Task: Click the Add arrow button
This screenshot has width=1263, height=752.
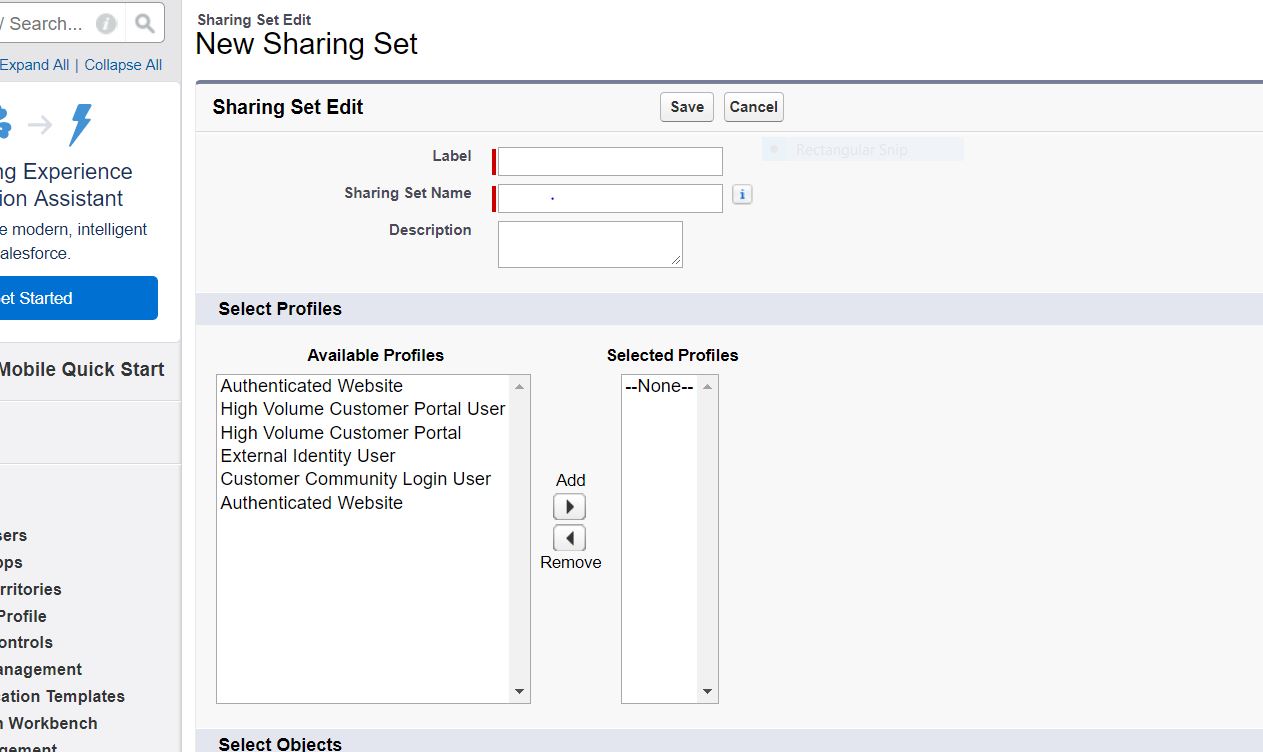Action: coord(569,507)
